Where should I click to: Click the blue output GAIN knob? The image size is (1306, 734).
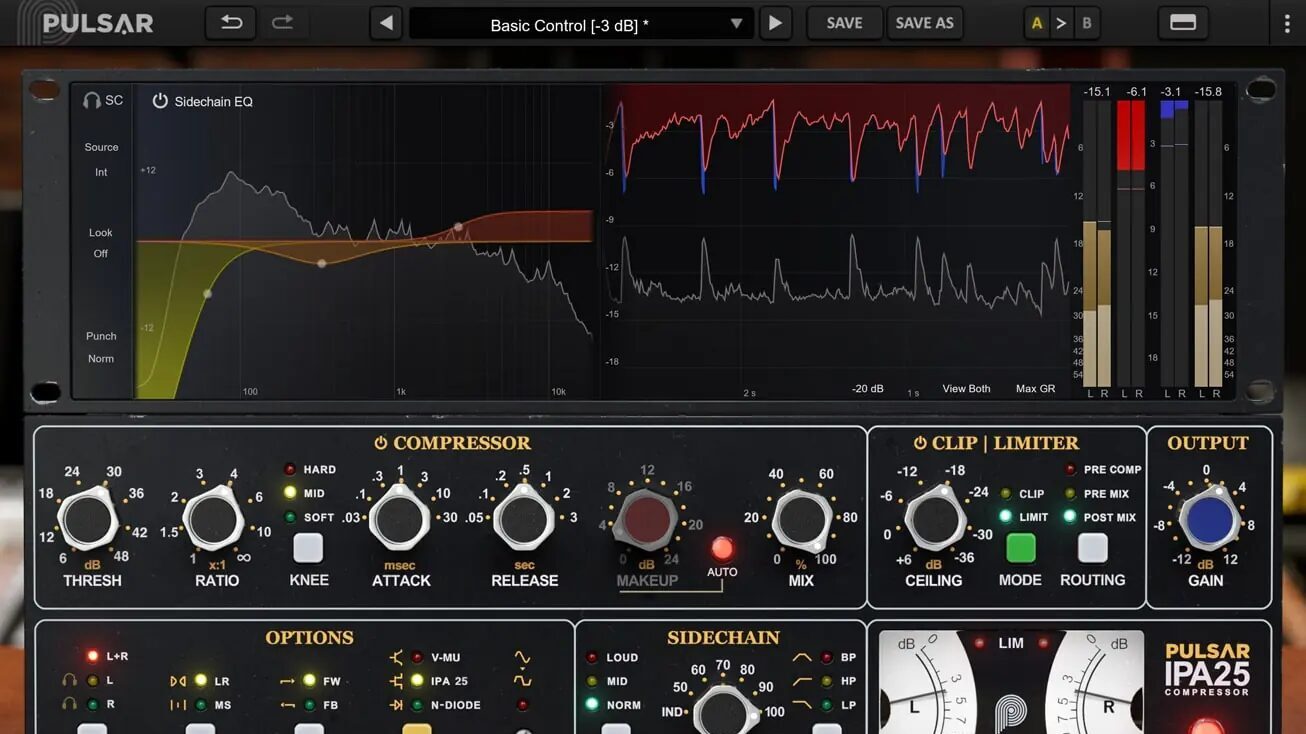[1207, 520]
